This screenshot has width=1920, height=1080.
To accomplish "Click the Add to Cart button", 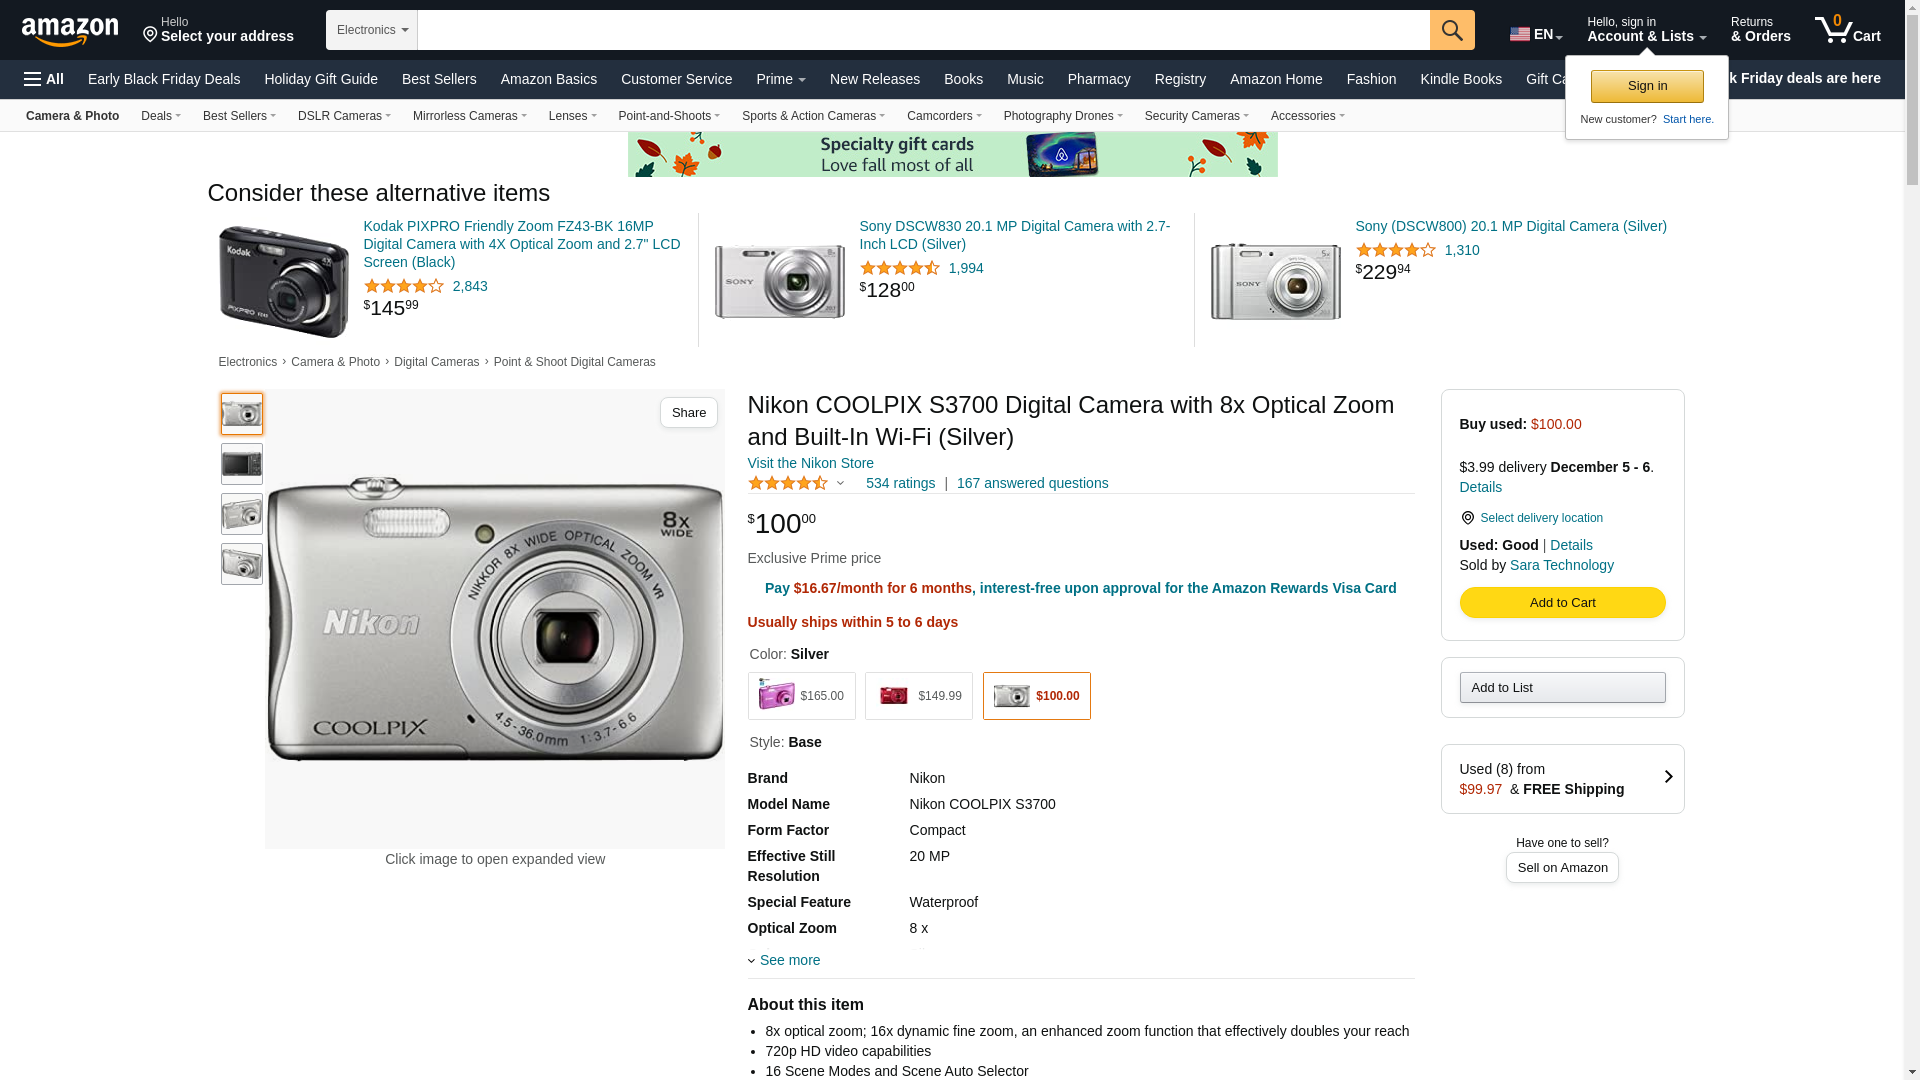I will (1562, 603).
